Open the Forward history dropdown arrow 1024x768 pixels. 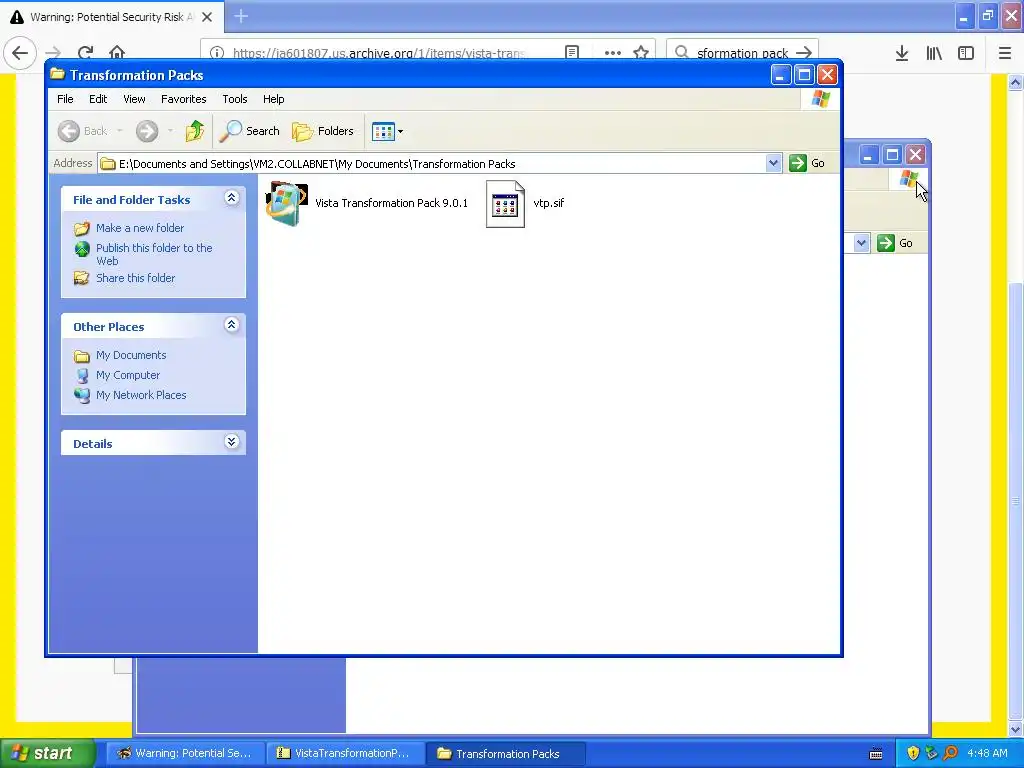pos(170,131)
